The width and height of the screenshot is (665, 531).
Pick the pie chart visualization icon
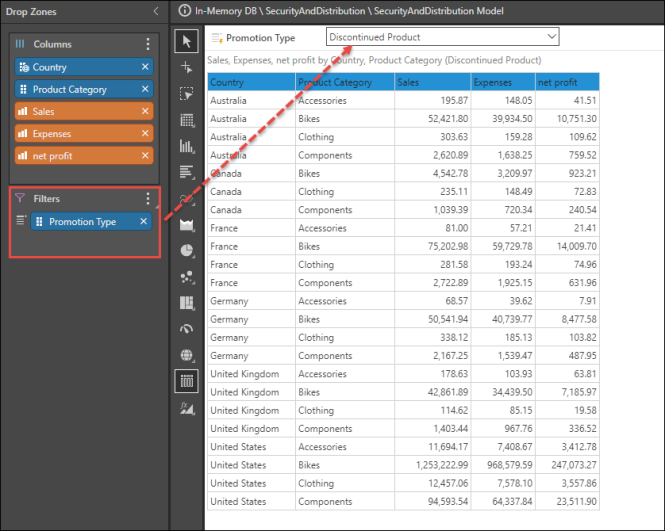(x=187, y=250)
